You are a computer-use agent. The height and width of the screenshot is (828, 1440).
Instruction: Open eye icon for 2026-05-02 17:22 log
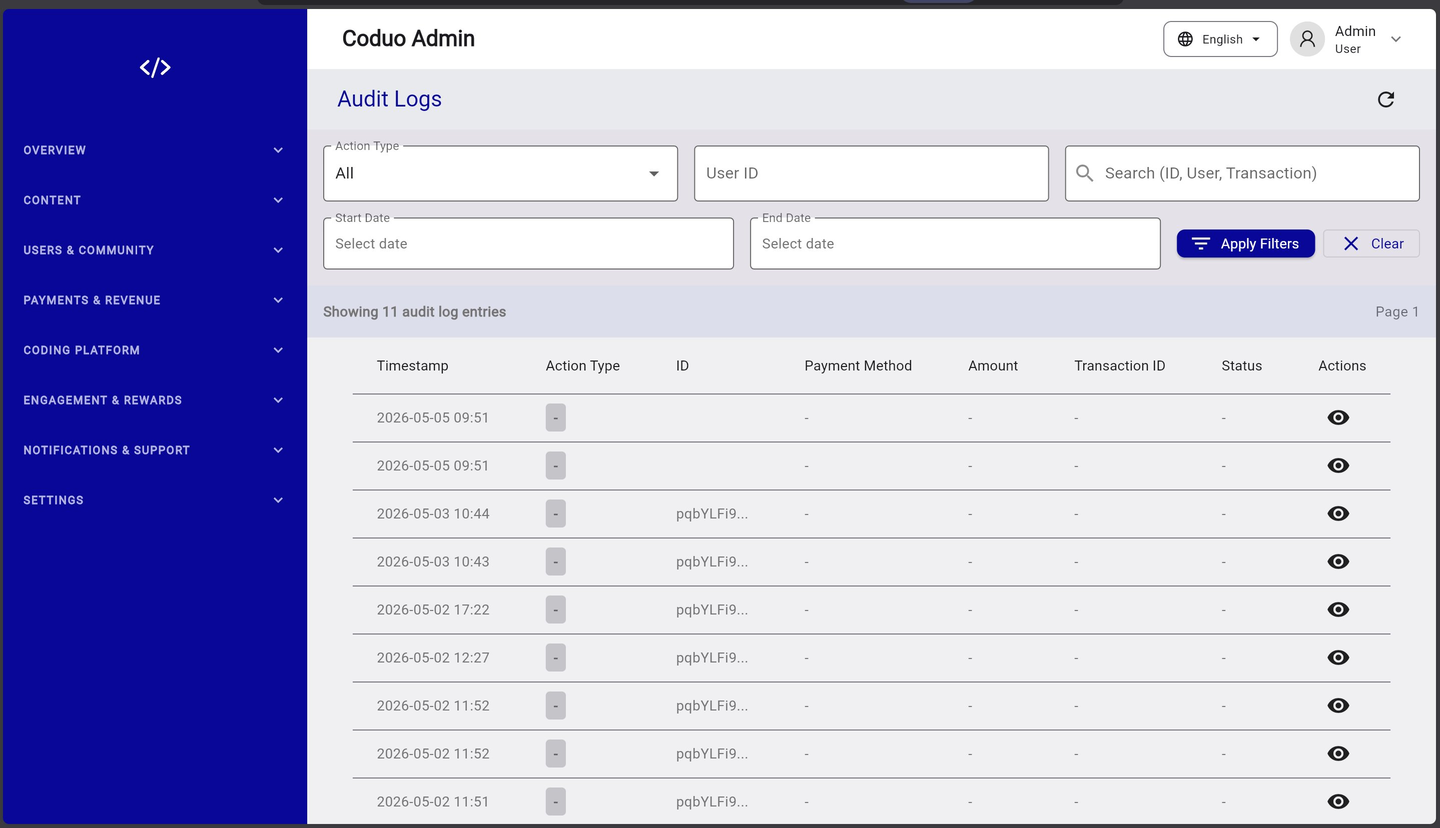[x=1338, y=610]
